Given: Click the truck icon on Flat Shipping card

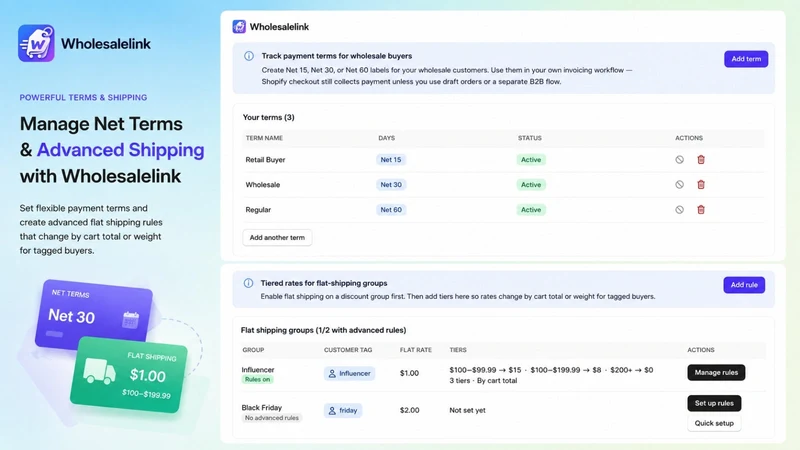Looking at the screenshot, I should click(x=99, y=371).
